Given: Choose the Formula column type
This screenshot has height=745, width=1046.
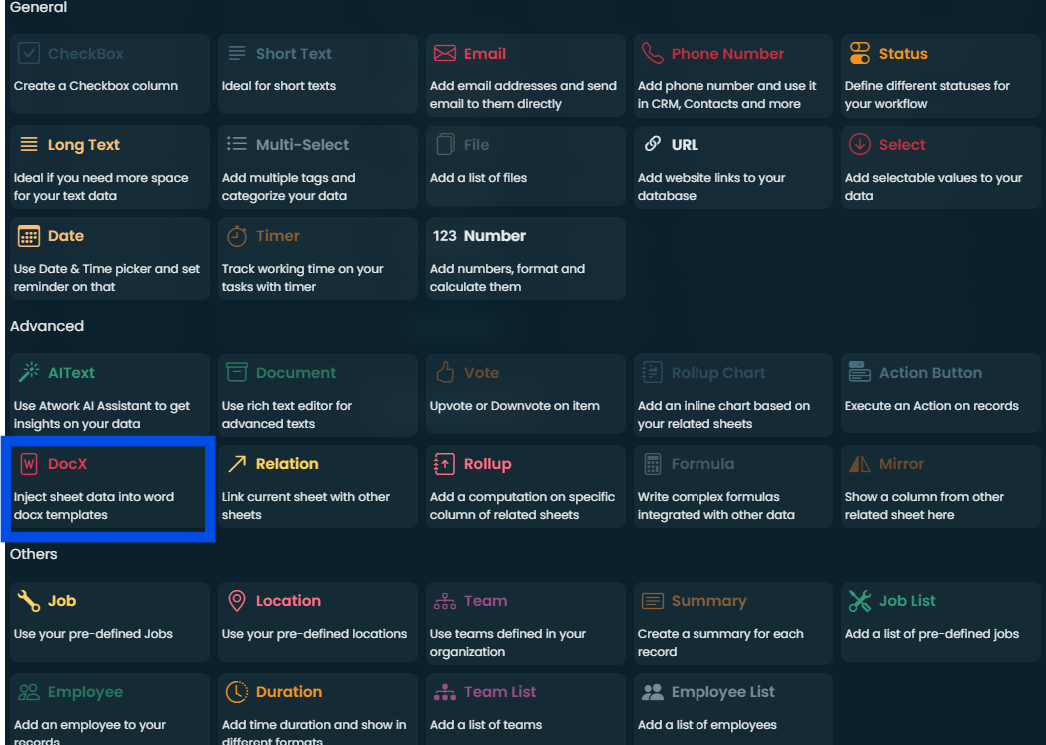Looking at the screenshot, I should [x=733, y=487].
